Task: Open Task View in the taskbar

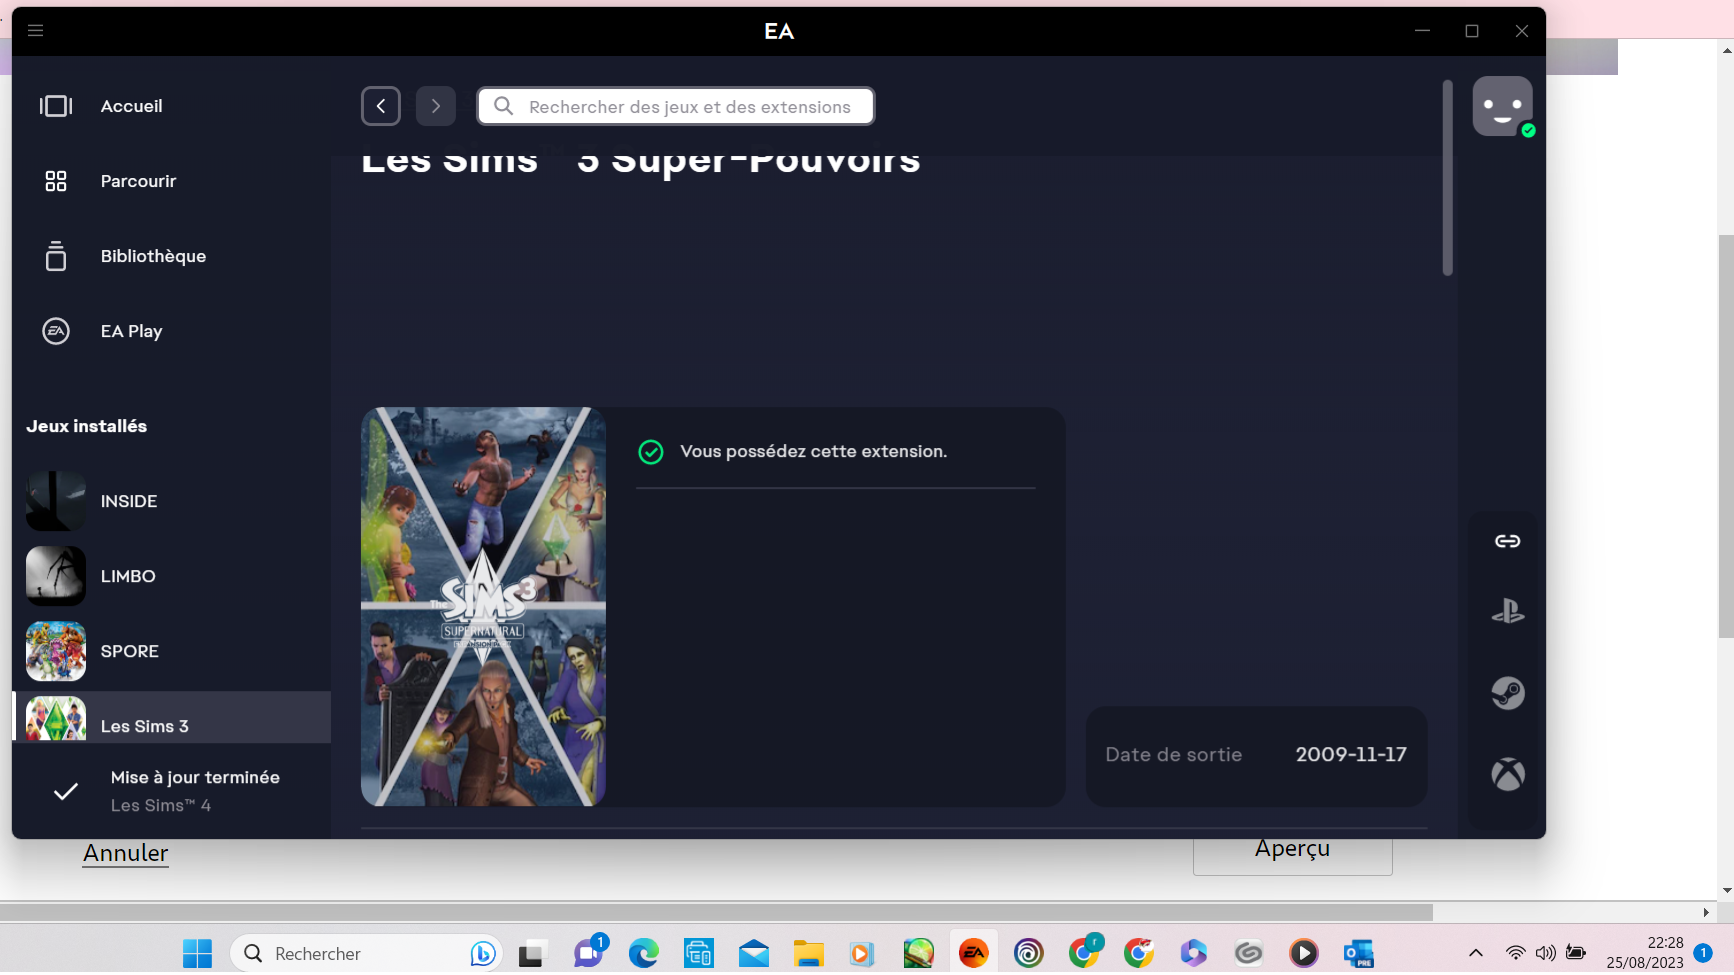Action: pos(532,953)
